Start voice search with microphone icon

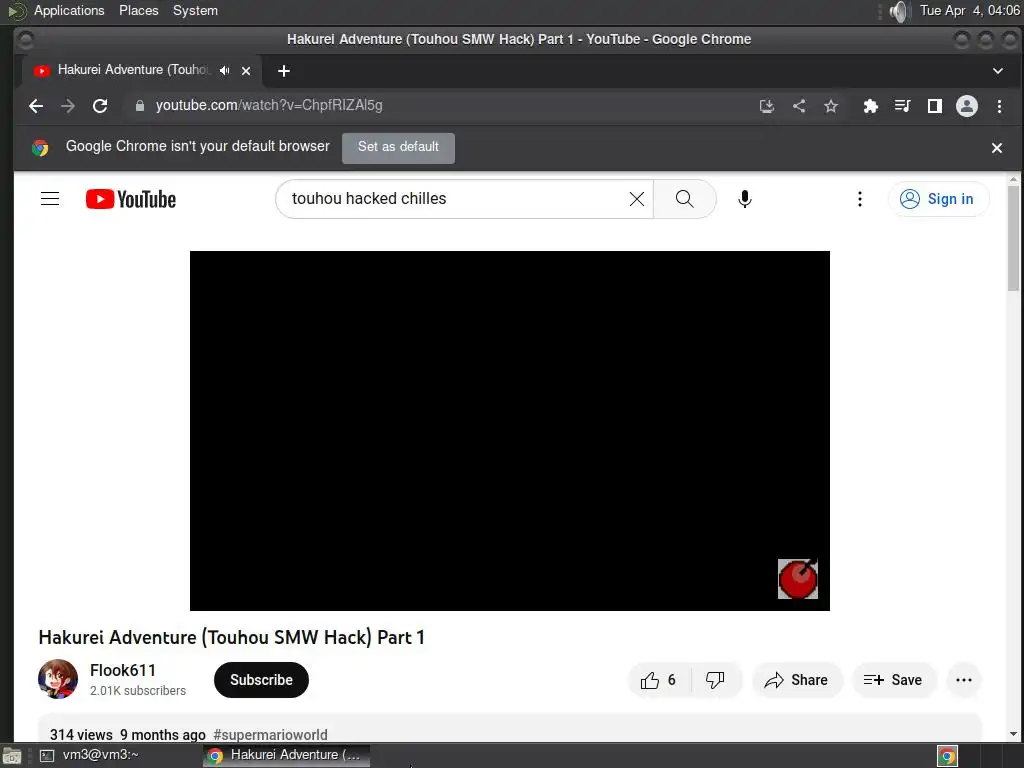(x=744, y=199)
